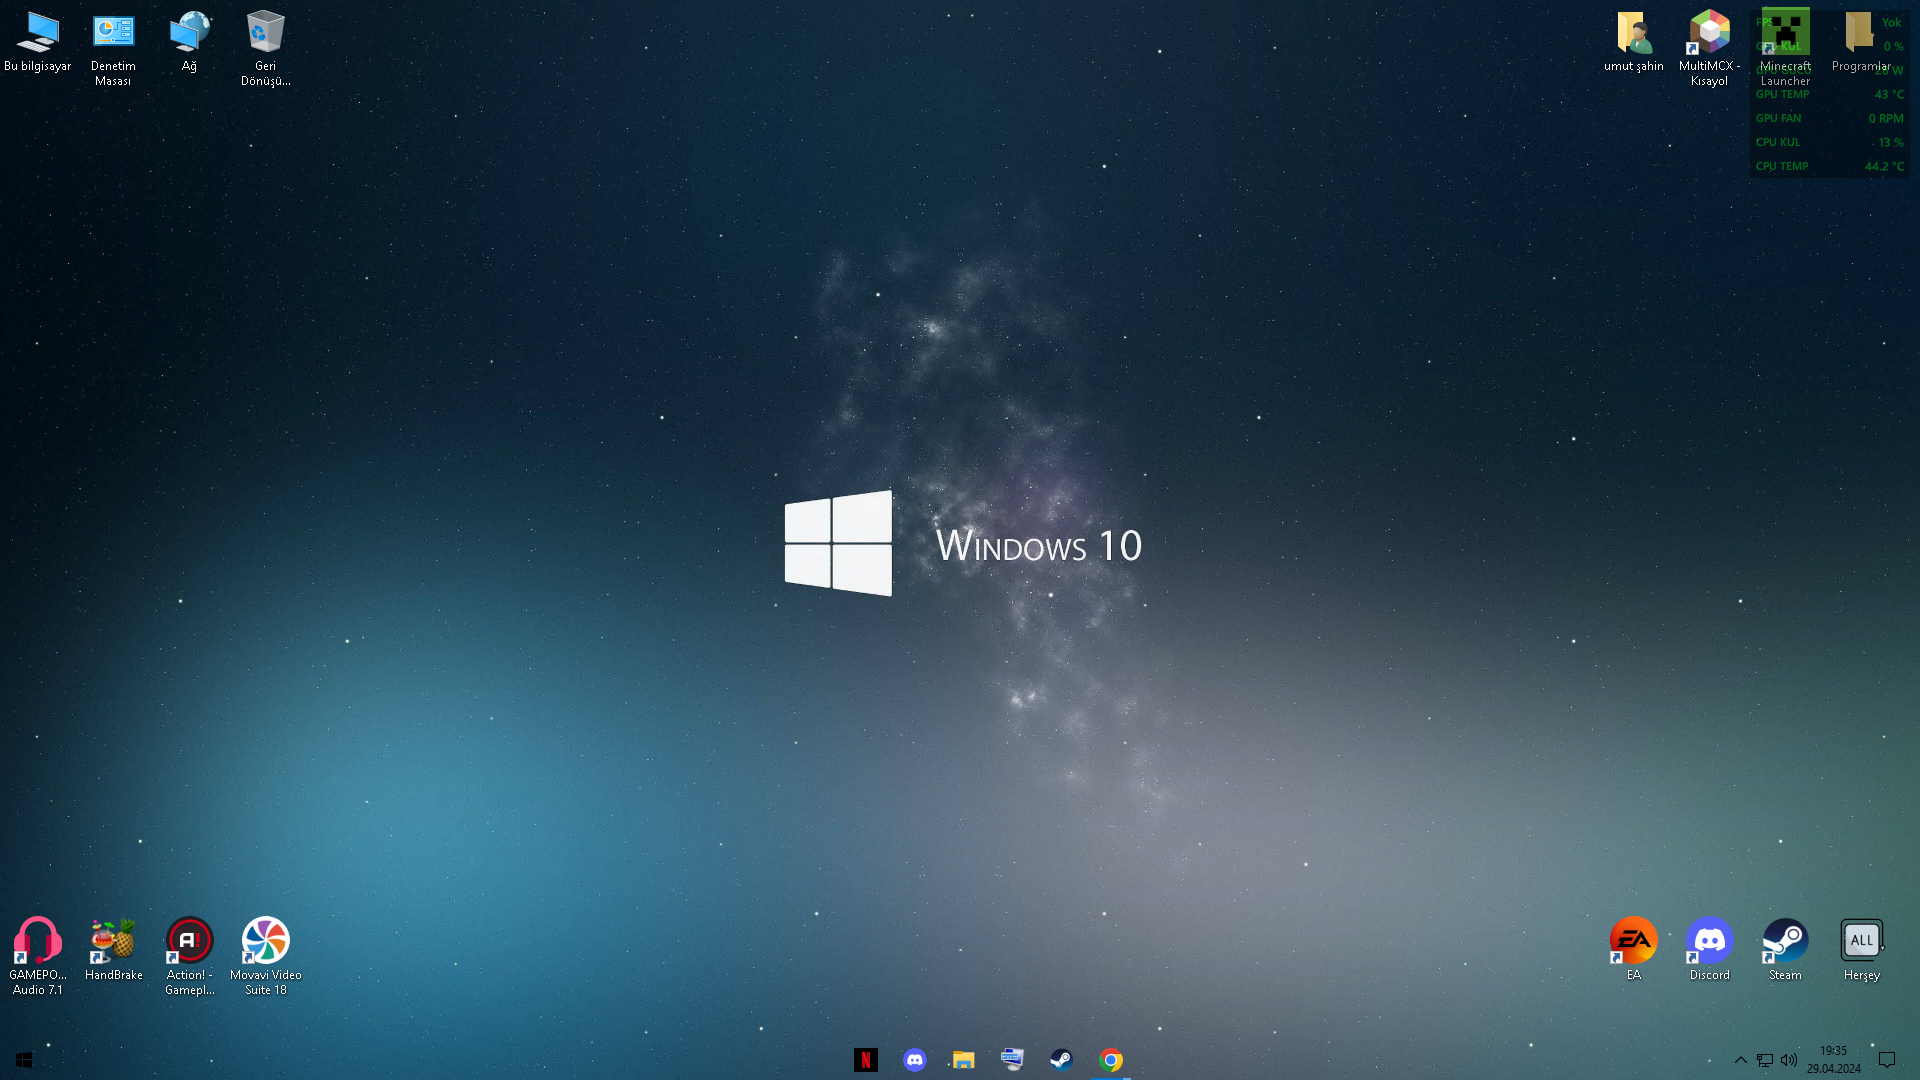This screenshot has height=1080, width=1920.
Task: Launch HandBrake from desktop
Action: point(113,950)
